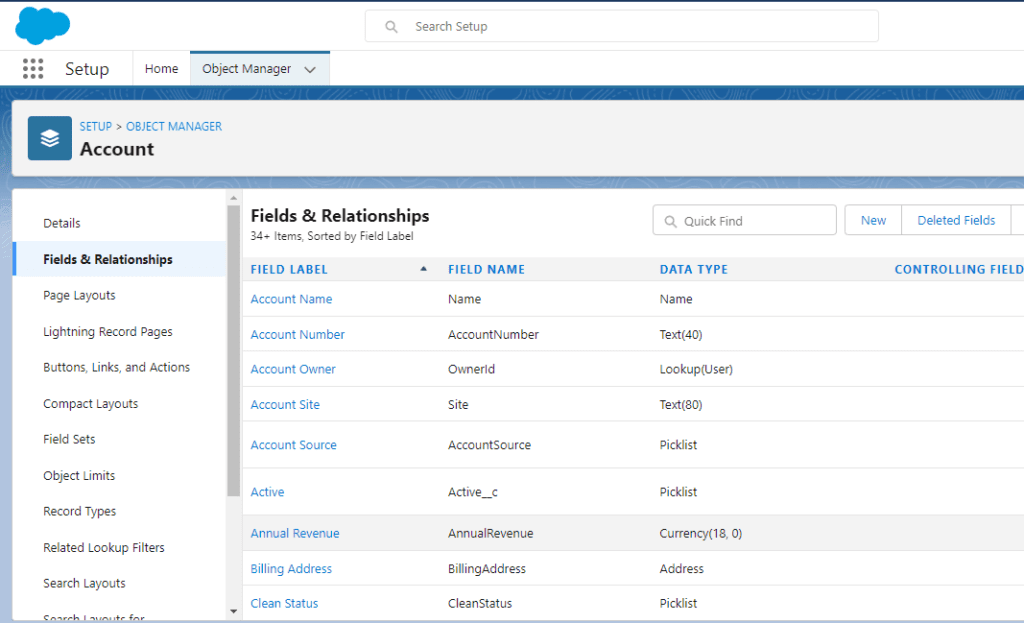Go to Related Lookup Filters

pyautogui.click(x=104, y=548)
